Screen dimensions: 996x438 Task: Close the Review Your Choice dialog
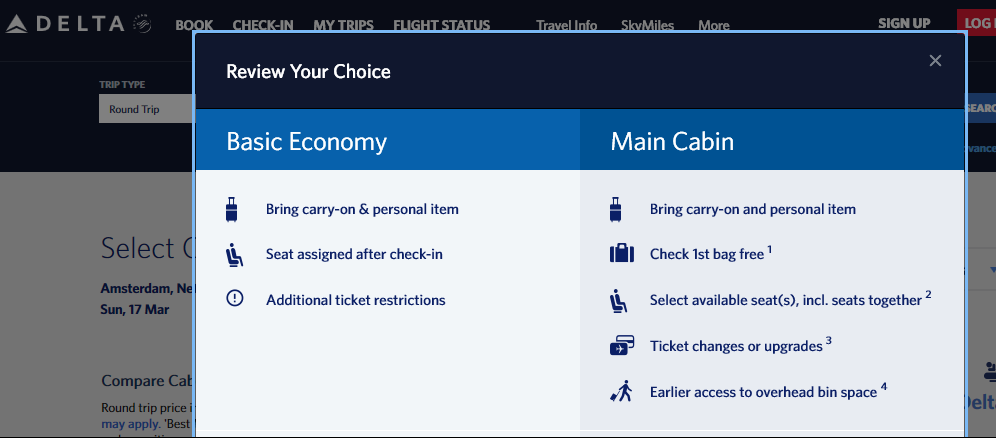click(x=935, y=61)
